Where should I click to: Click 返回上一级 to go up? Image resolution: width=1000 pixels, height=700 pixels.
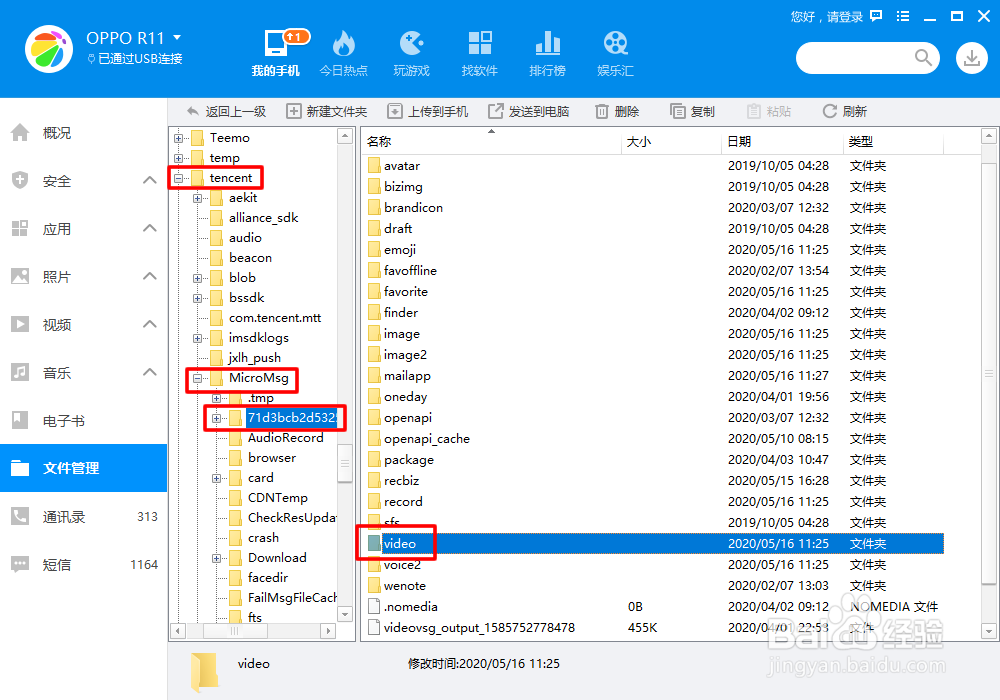pyautogui.click(x=226, y=112)
